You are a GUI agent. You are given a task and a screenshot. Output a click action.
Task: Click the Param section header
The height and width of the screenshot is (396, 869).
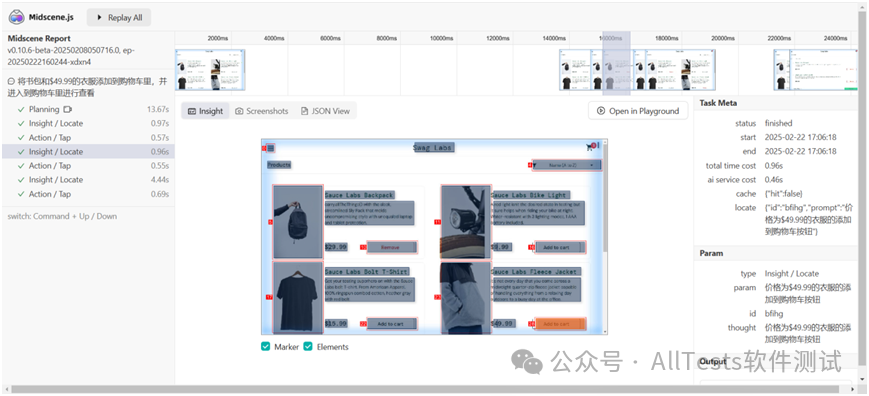pos(711,253)
